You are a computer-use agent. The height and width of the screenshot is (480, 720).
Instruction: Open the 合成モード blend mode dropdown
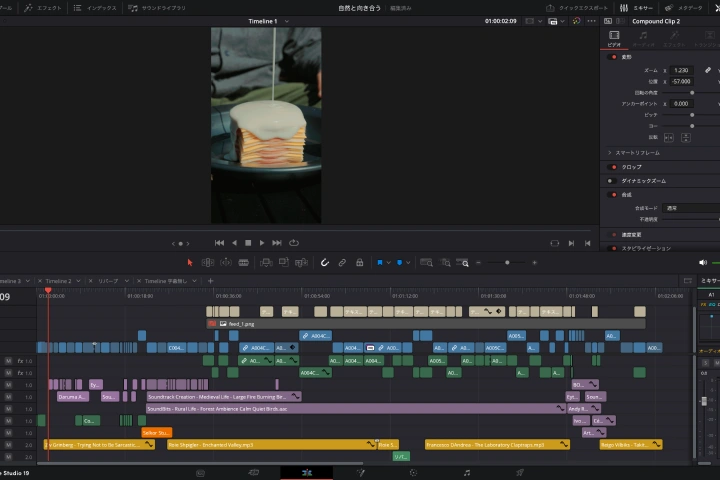(691, 208)
